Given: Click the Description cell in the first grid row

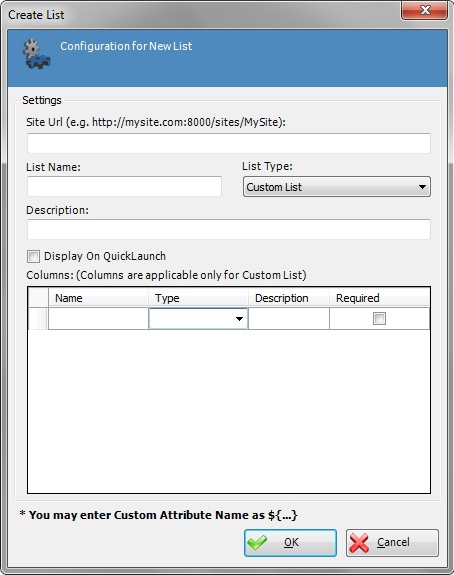Looking at the screenshot, I should tap(289, 319).
